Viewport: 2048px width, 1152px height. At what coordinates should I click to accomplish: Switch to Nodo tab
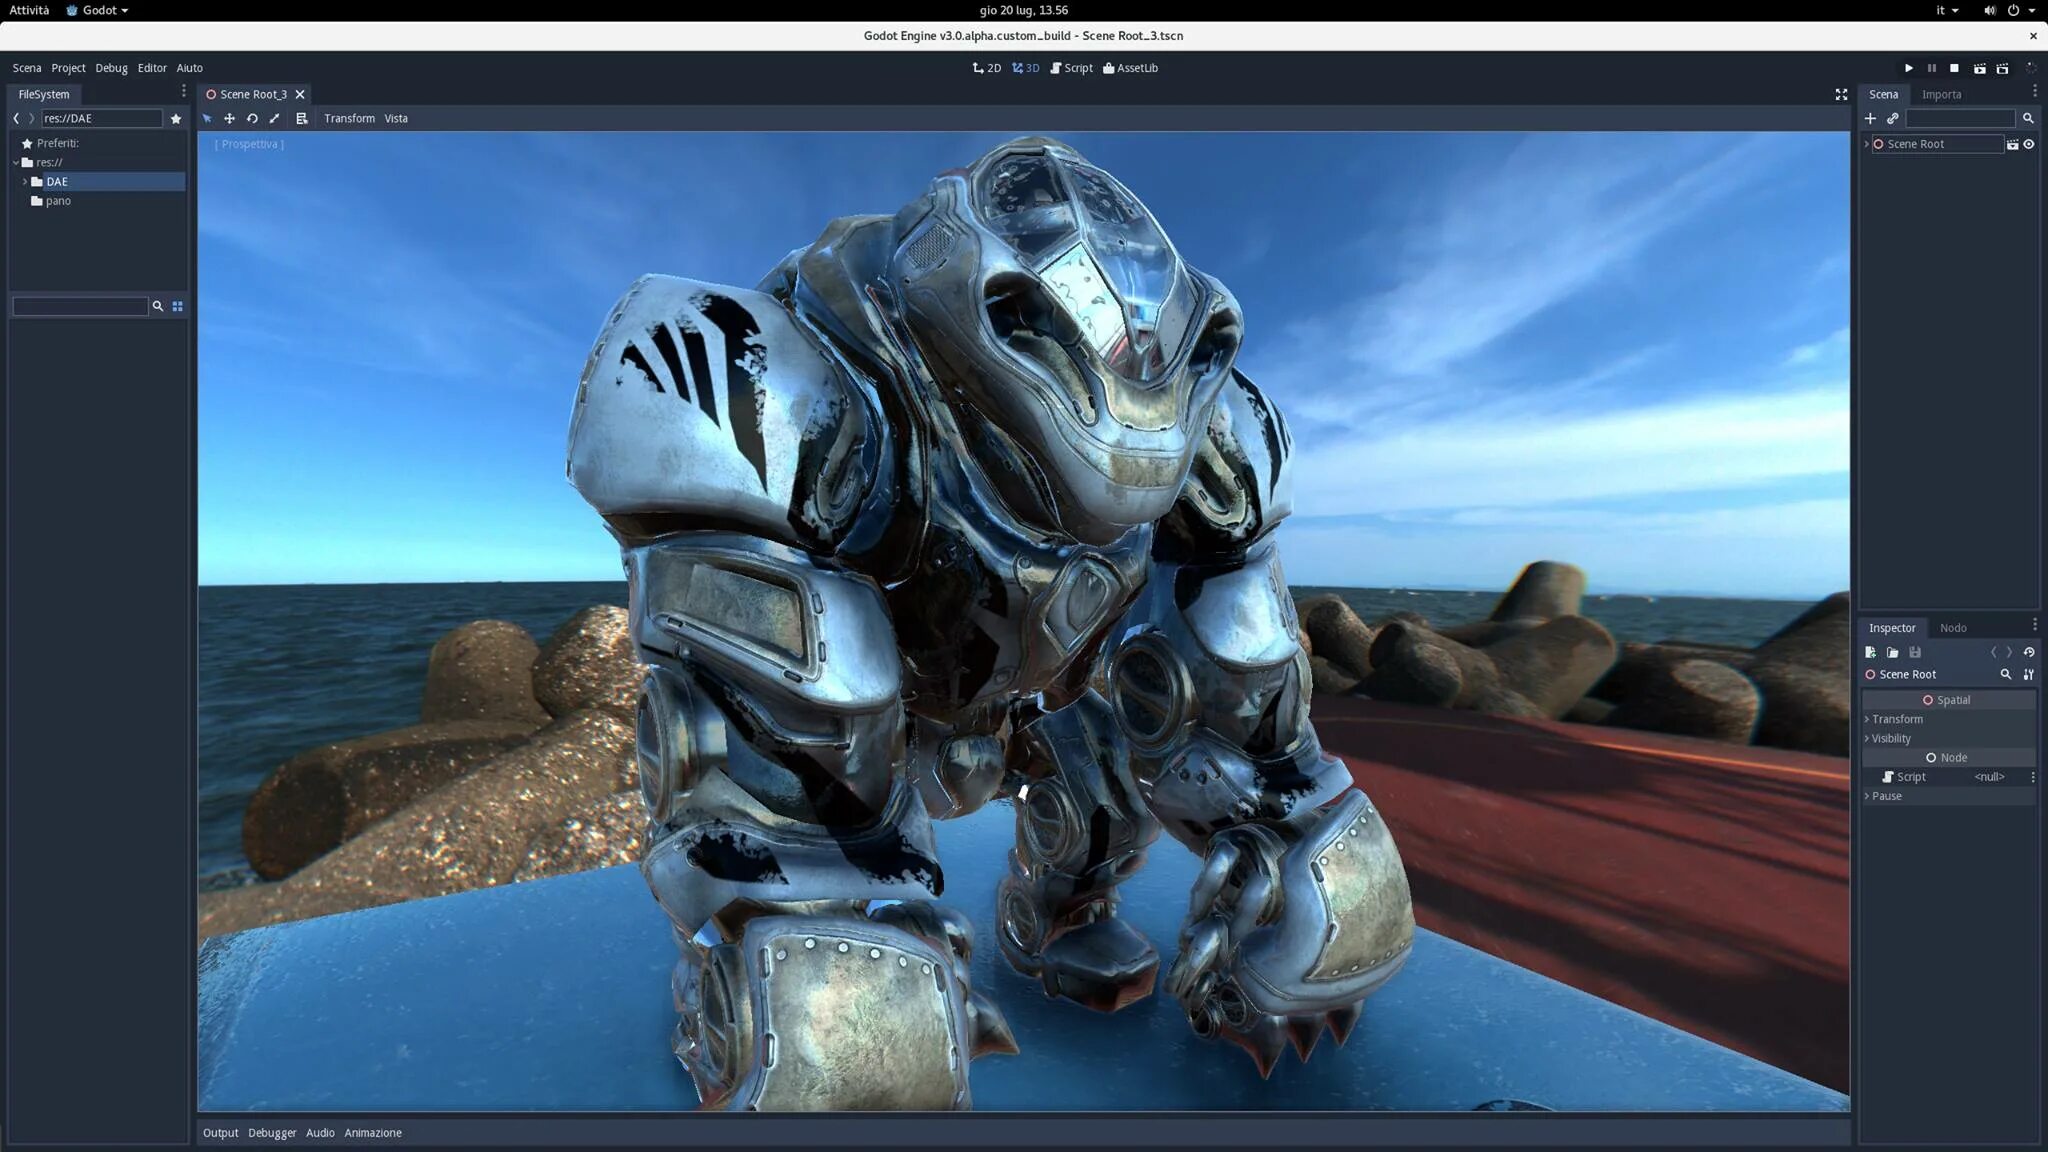click(1953, 628)
